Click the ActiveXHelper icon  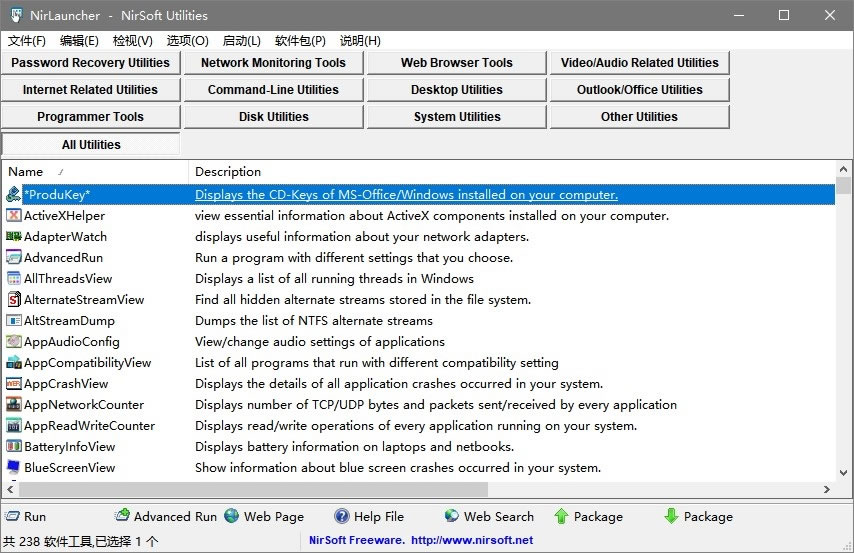pos(14,216)
